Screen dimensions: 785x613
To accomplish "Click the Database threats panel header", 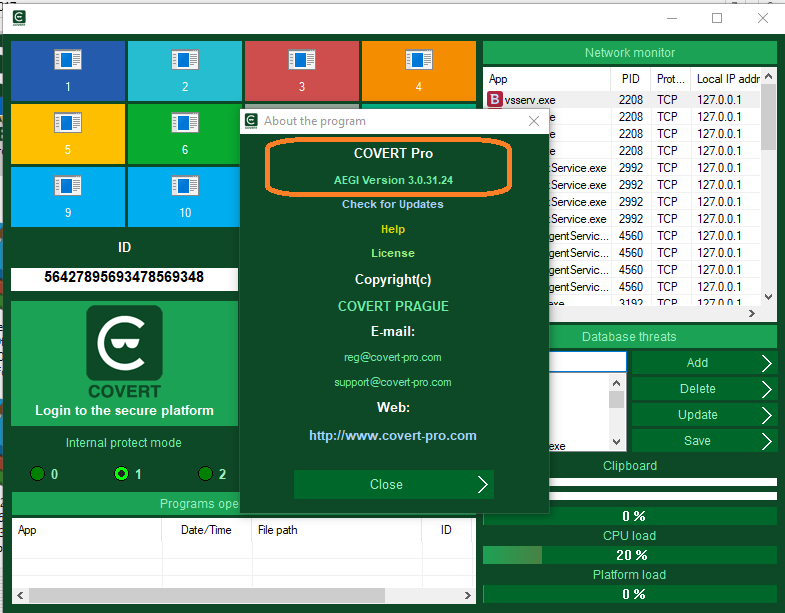I will (x=663, y=337).
